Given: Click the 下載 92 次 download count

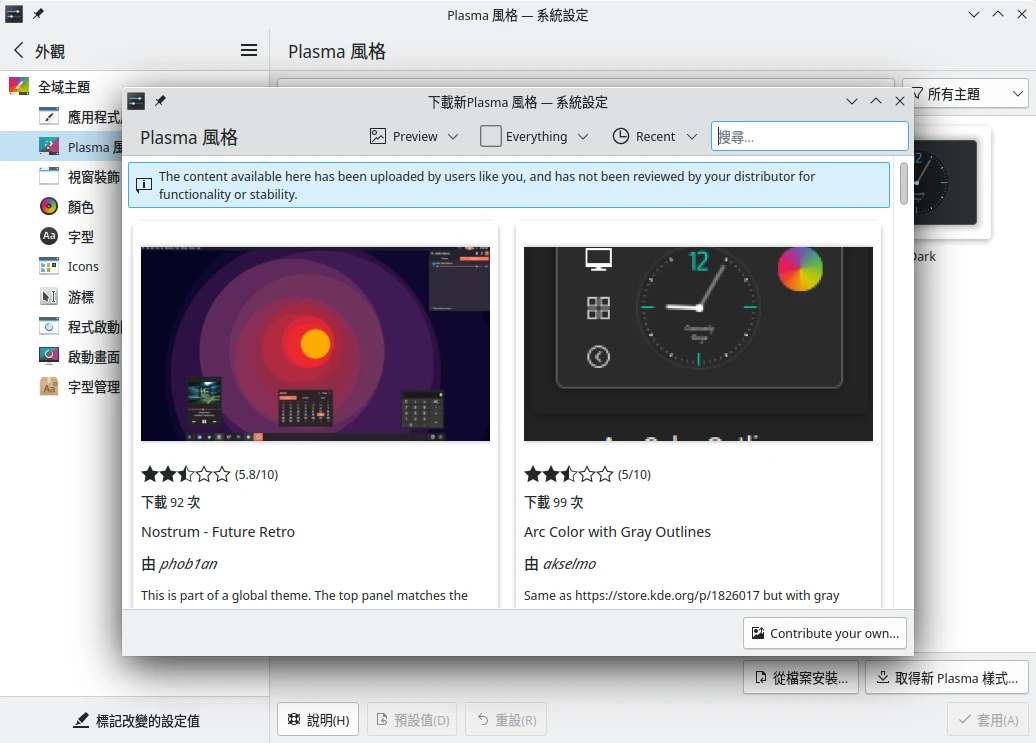Looking at the screenshot, I should [170, 502].
